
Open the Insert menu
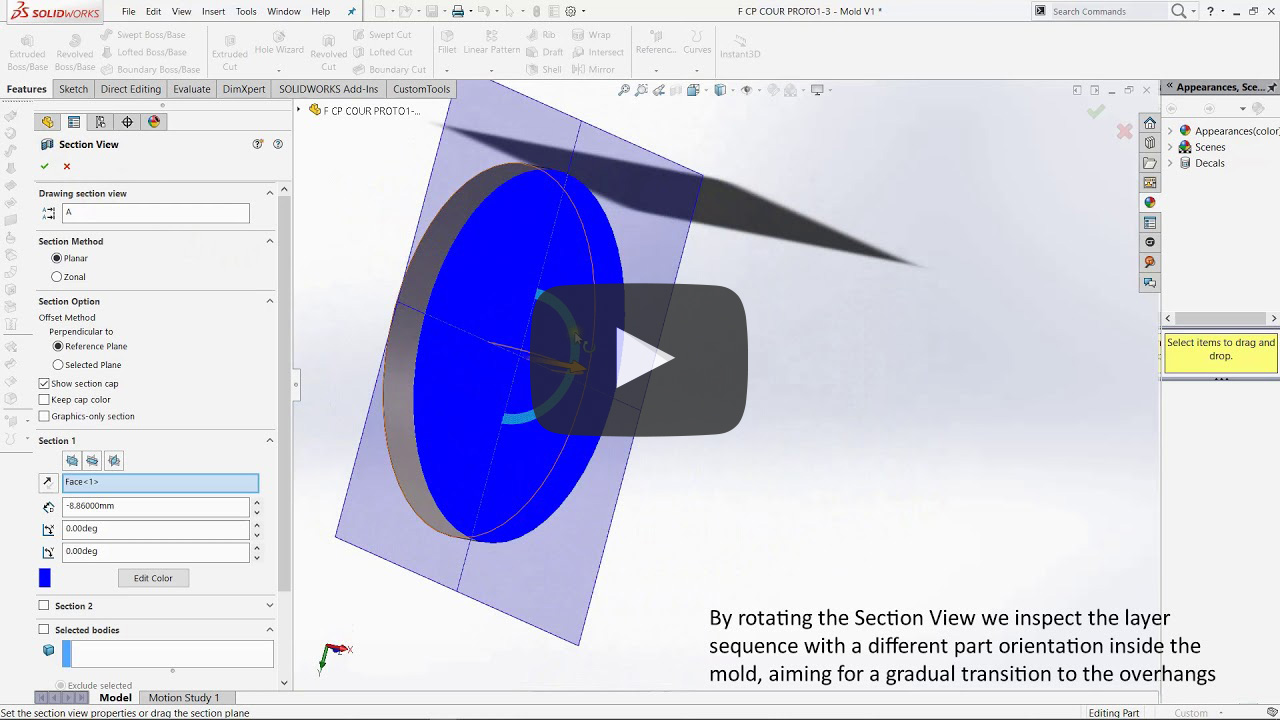pos(213,12)
